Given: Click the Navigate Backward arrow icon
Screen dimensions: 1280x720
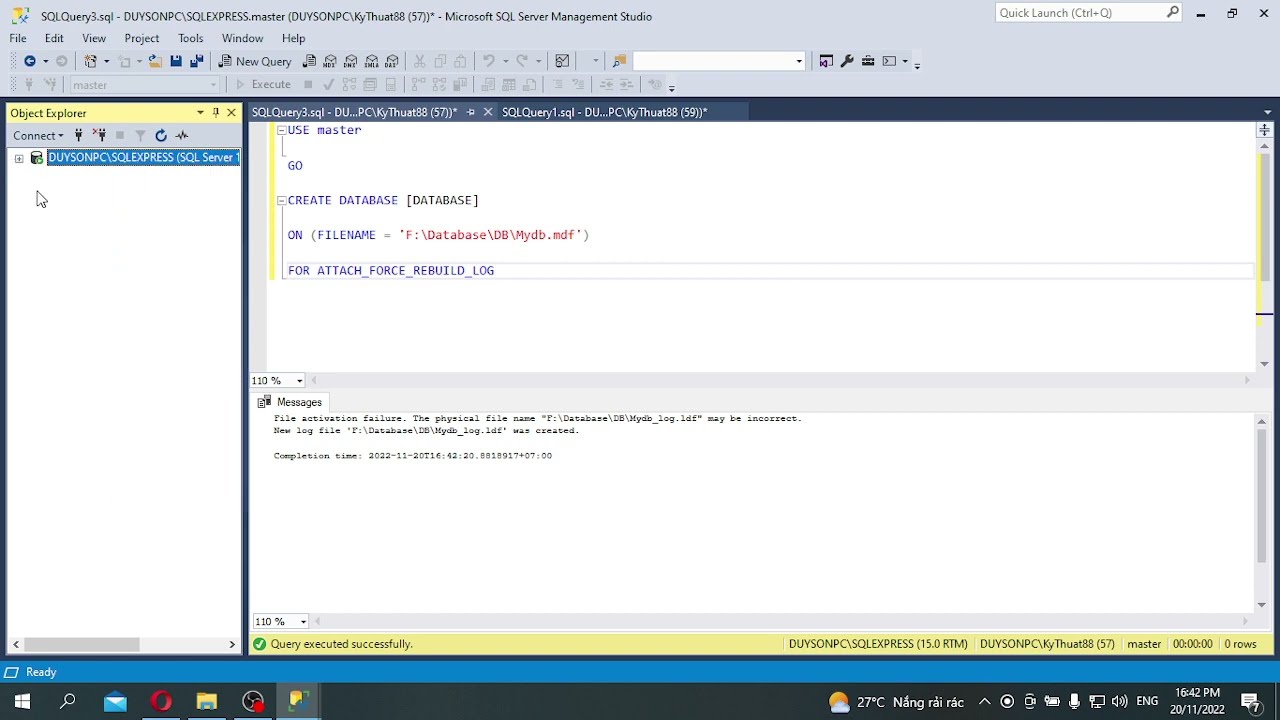Looking at the screenshot, I should click(30, 61).
